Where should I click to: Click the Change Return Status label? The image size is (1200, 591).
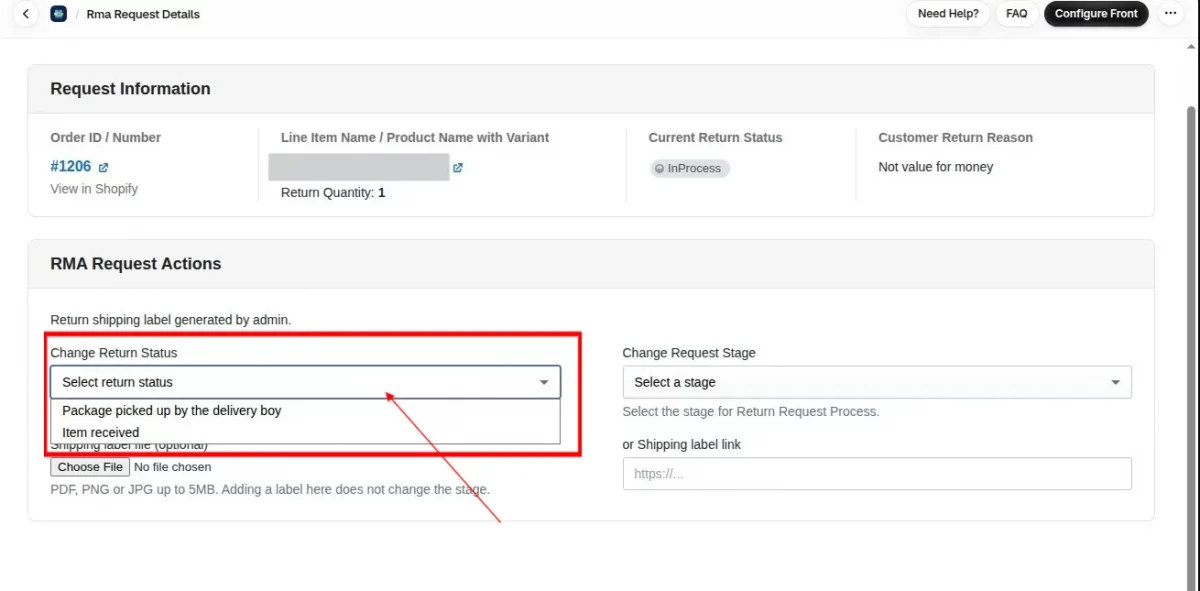click(114, 353)
